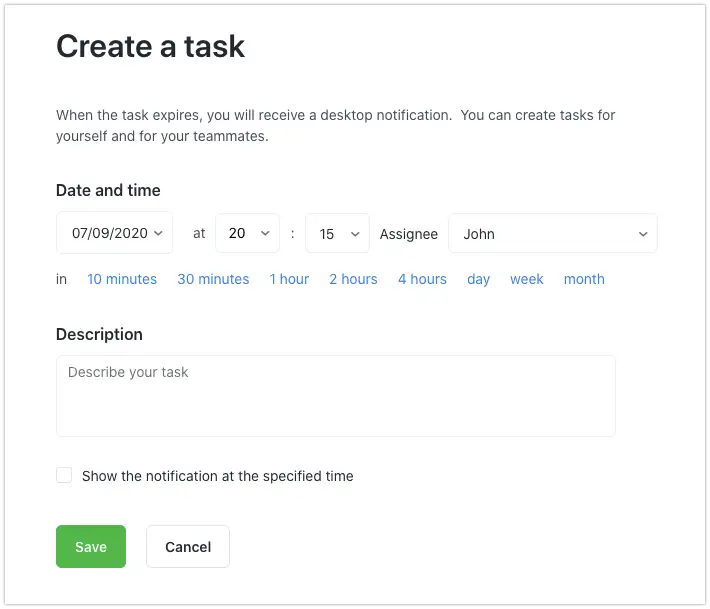Expand the hour dropdown set to 20

tap(247, 233)
